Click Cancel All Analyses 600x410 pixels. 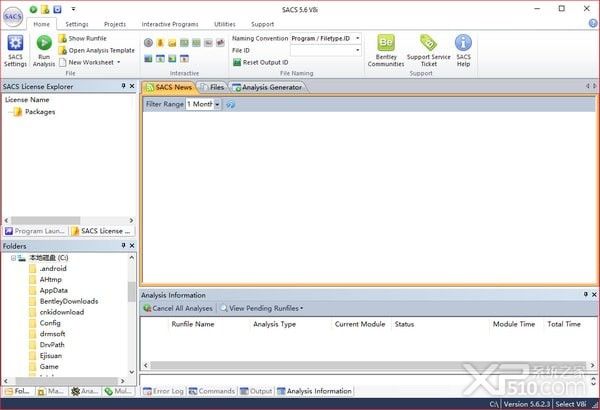(178, 308)
